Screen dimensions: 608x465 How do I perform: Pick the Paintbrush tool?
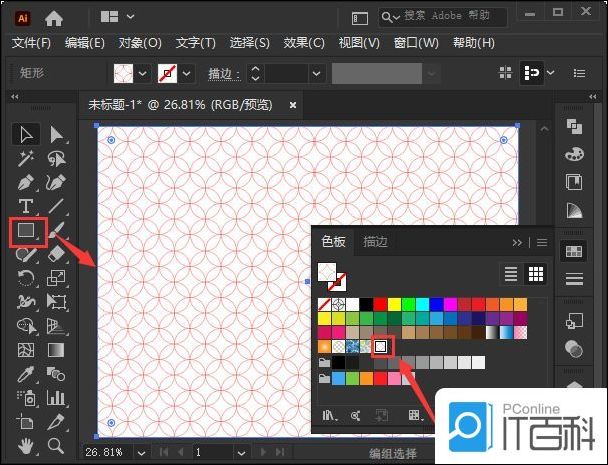click(57, 230)
